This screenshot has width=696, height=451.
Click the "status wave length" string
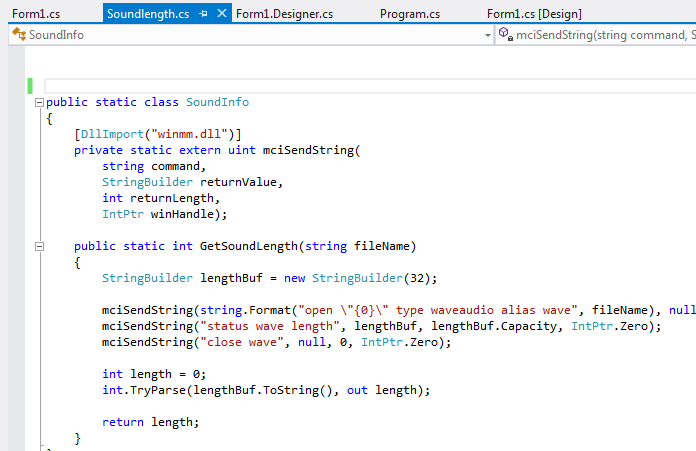pos(270,326)
